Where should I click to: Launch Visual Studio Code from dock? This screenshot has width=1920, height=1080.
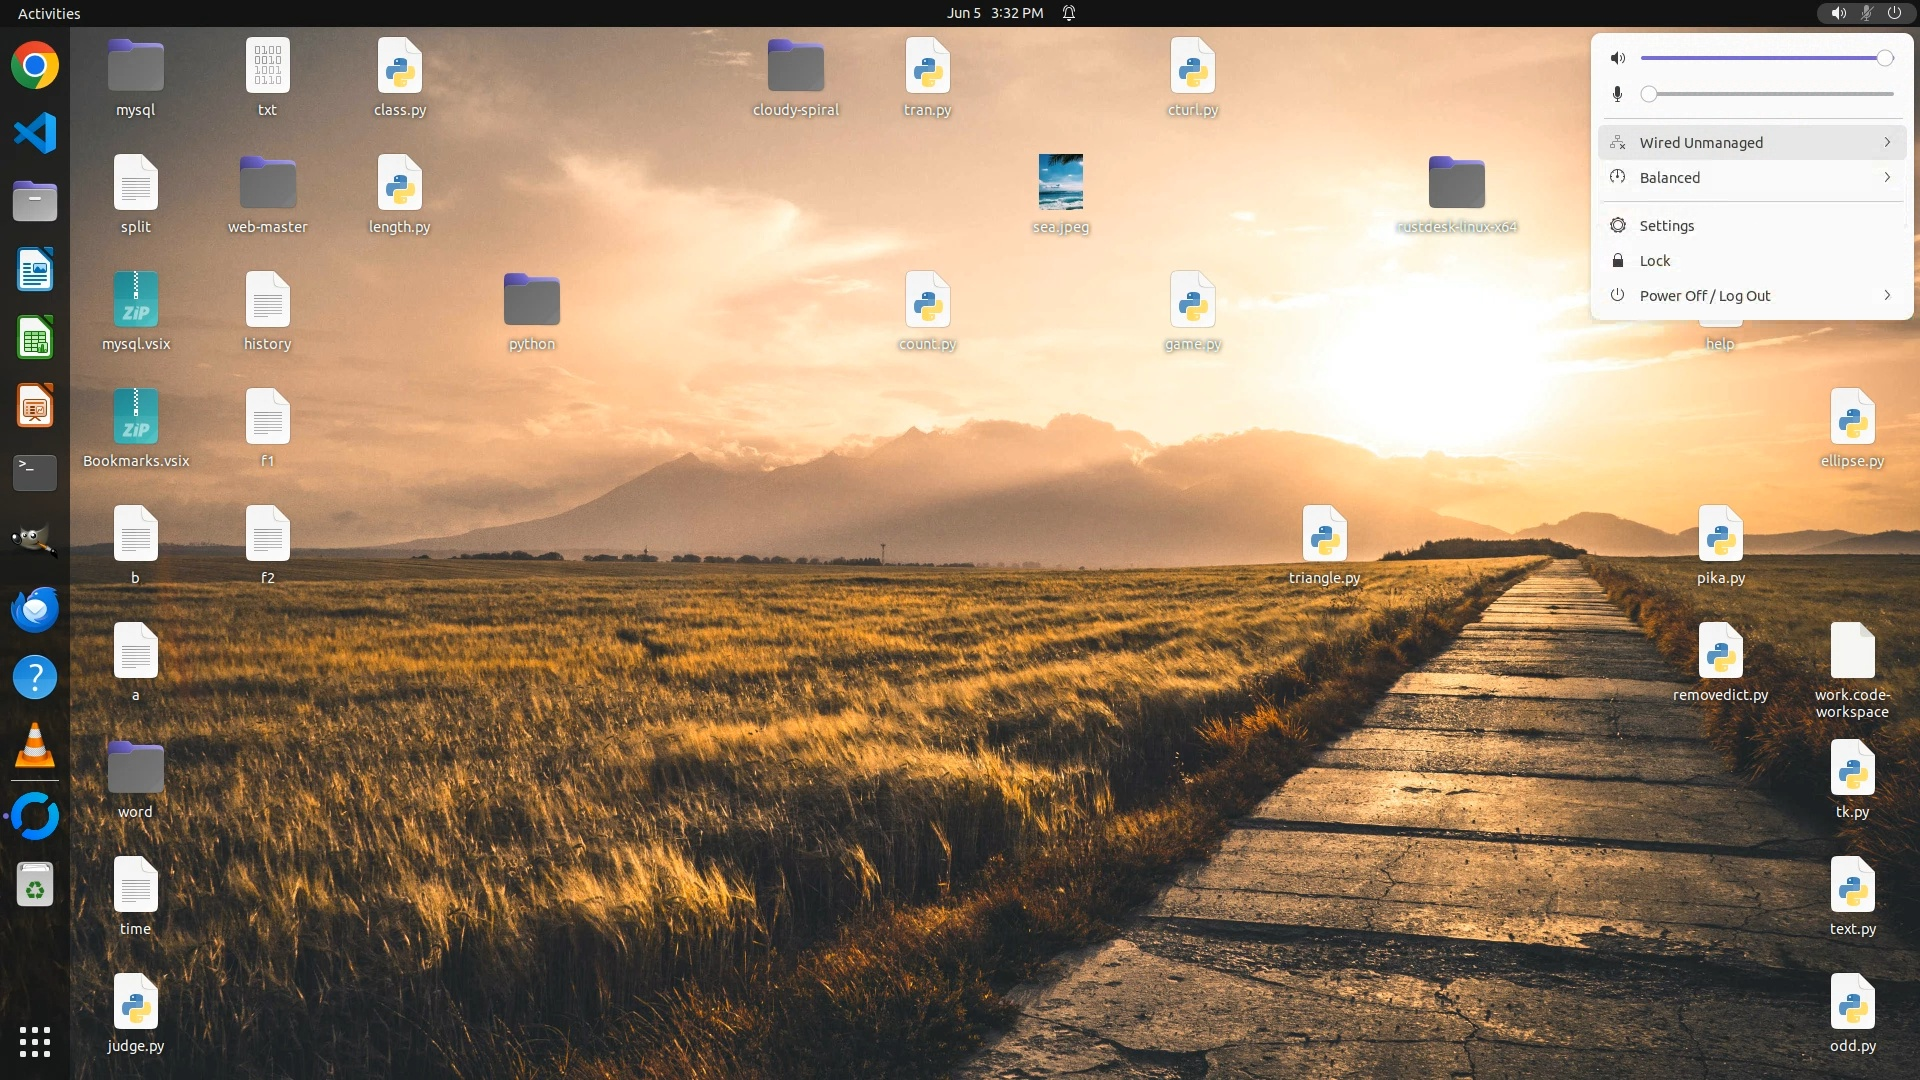click(35, 134)
